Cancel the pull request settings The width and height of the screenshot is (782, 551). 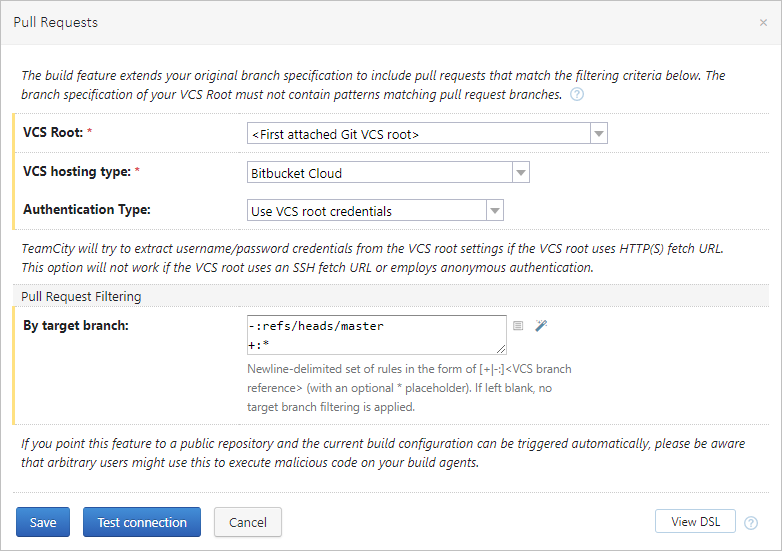coord(248,522)
